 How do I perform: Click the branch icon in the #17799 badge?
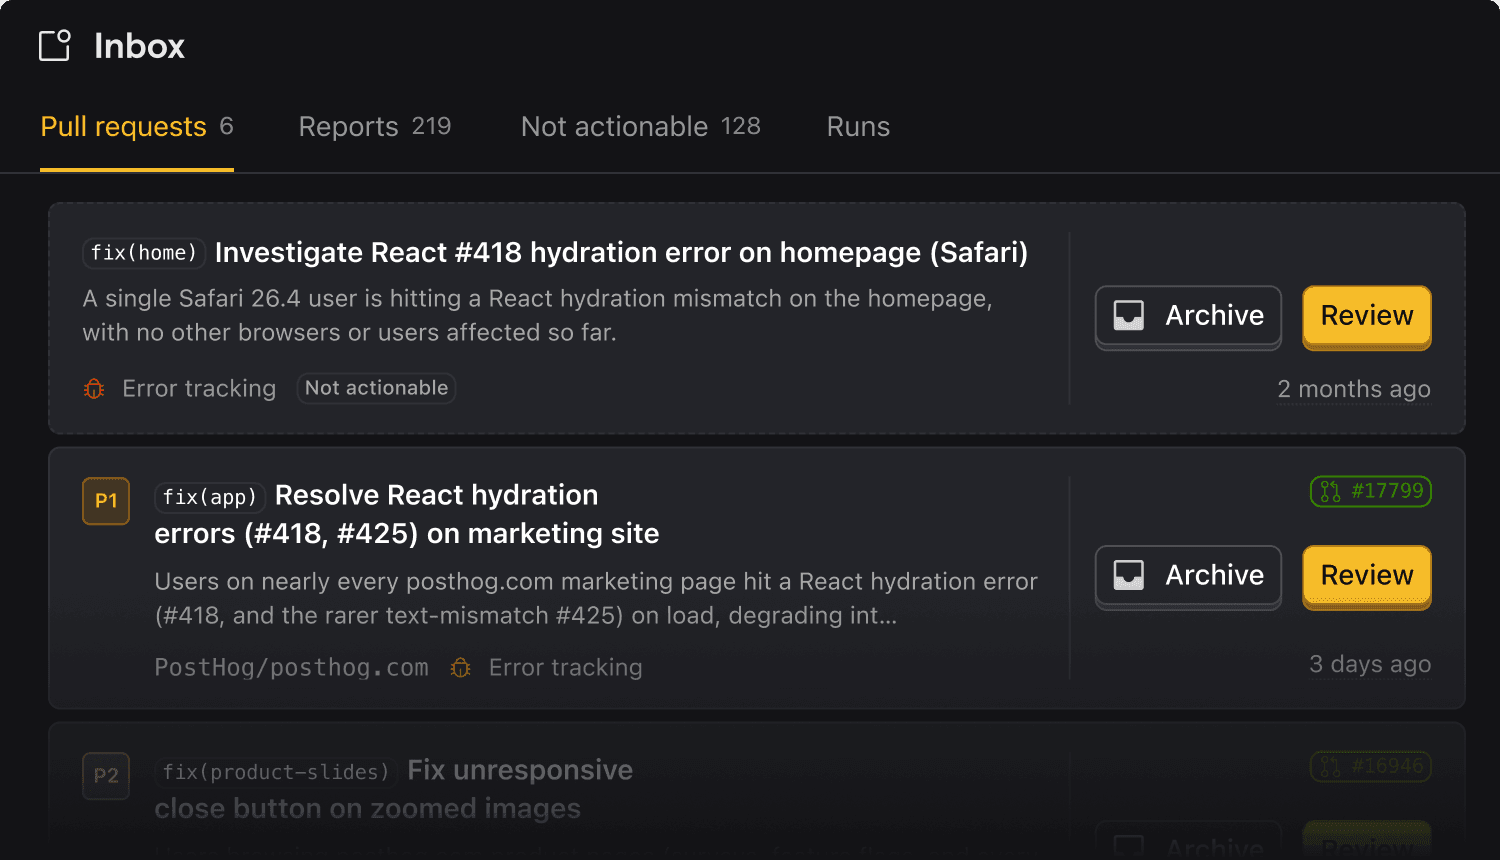tap(1331, 491)
